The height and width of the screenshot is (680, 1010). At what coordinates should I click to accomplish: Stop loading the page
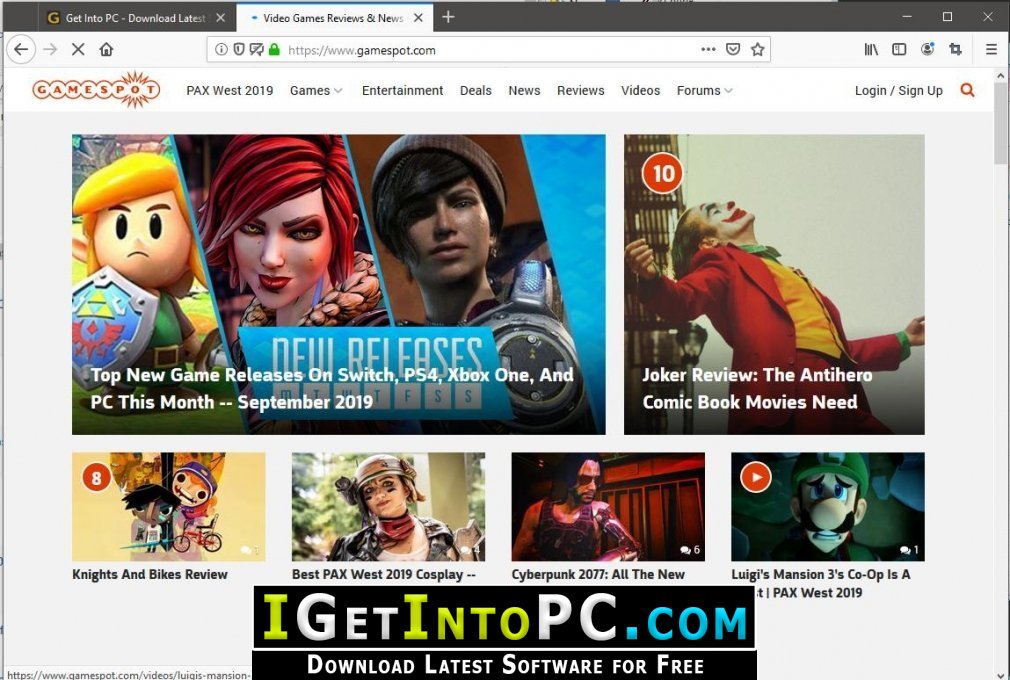click(x=78, y=50)
